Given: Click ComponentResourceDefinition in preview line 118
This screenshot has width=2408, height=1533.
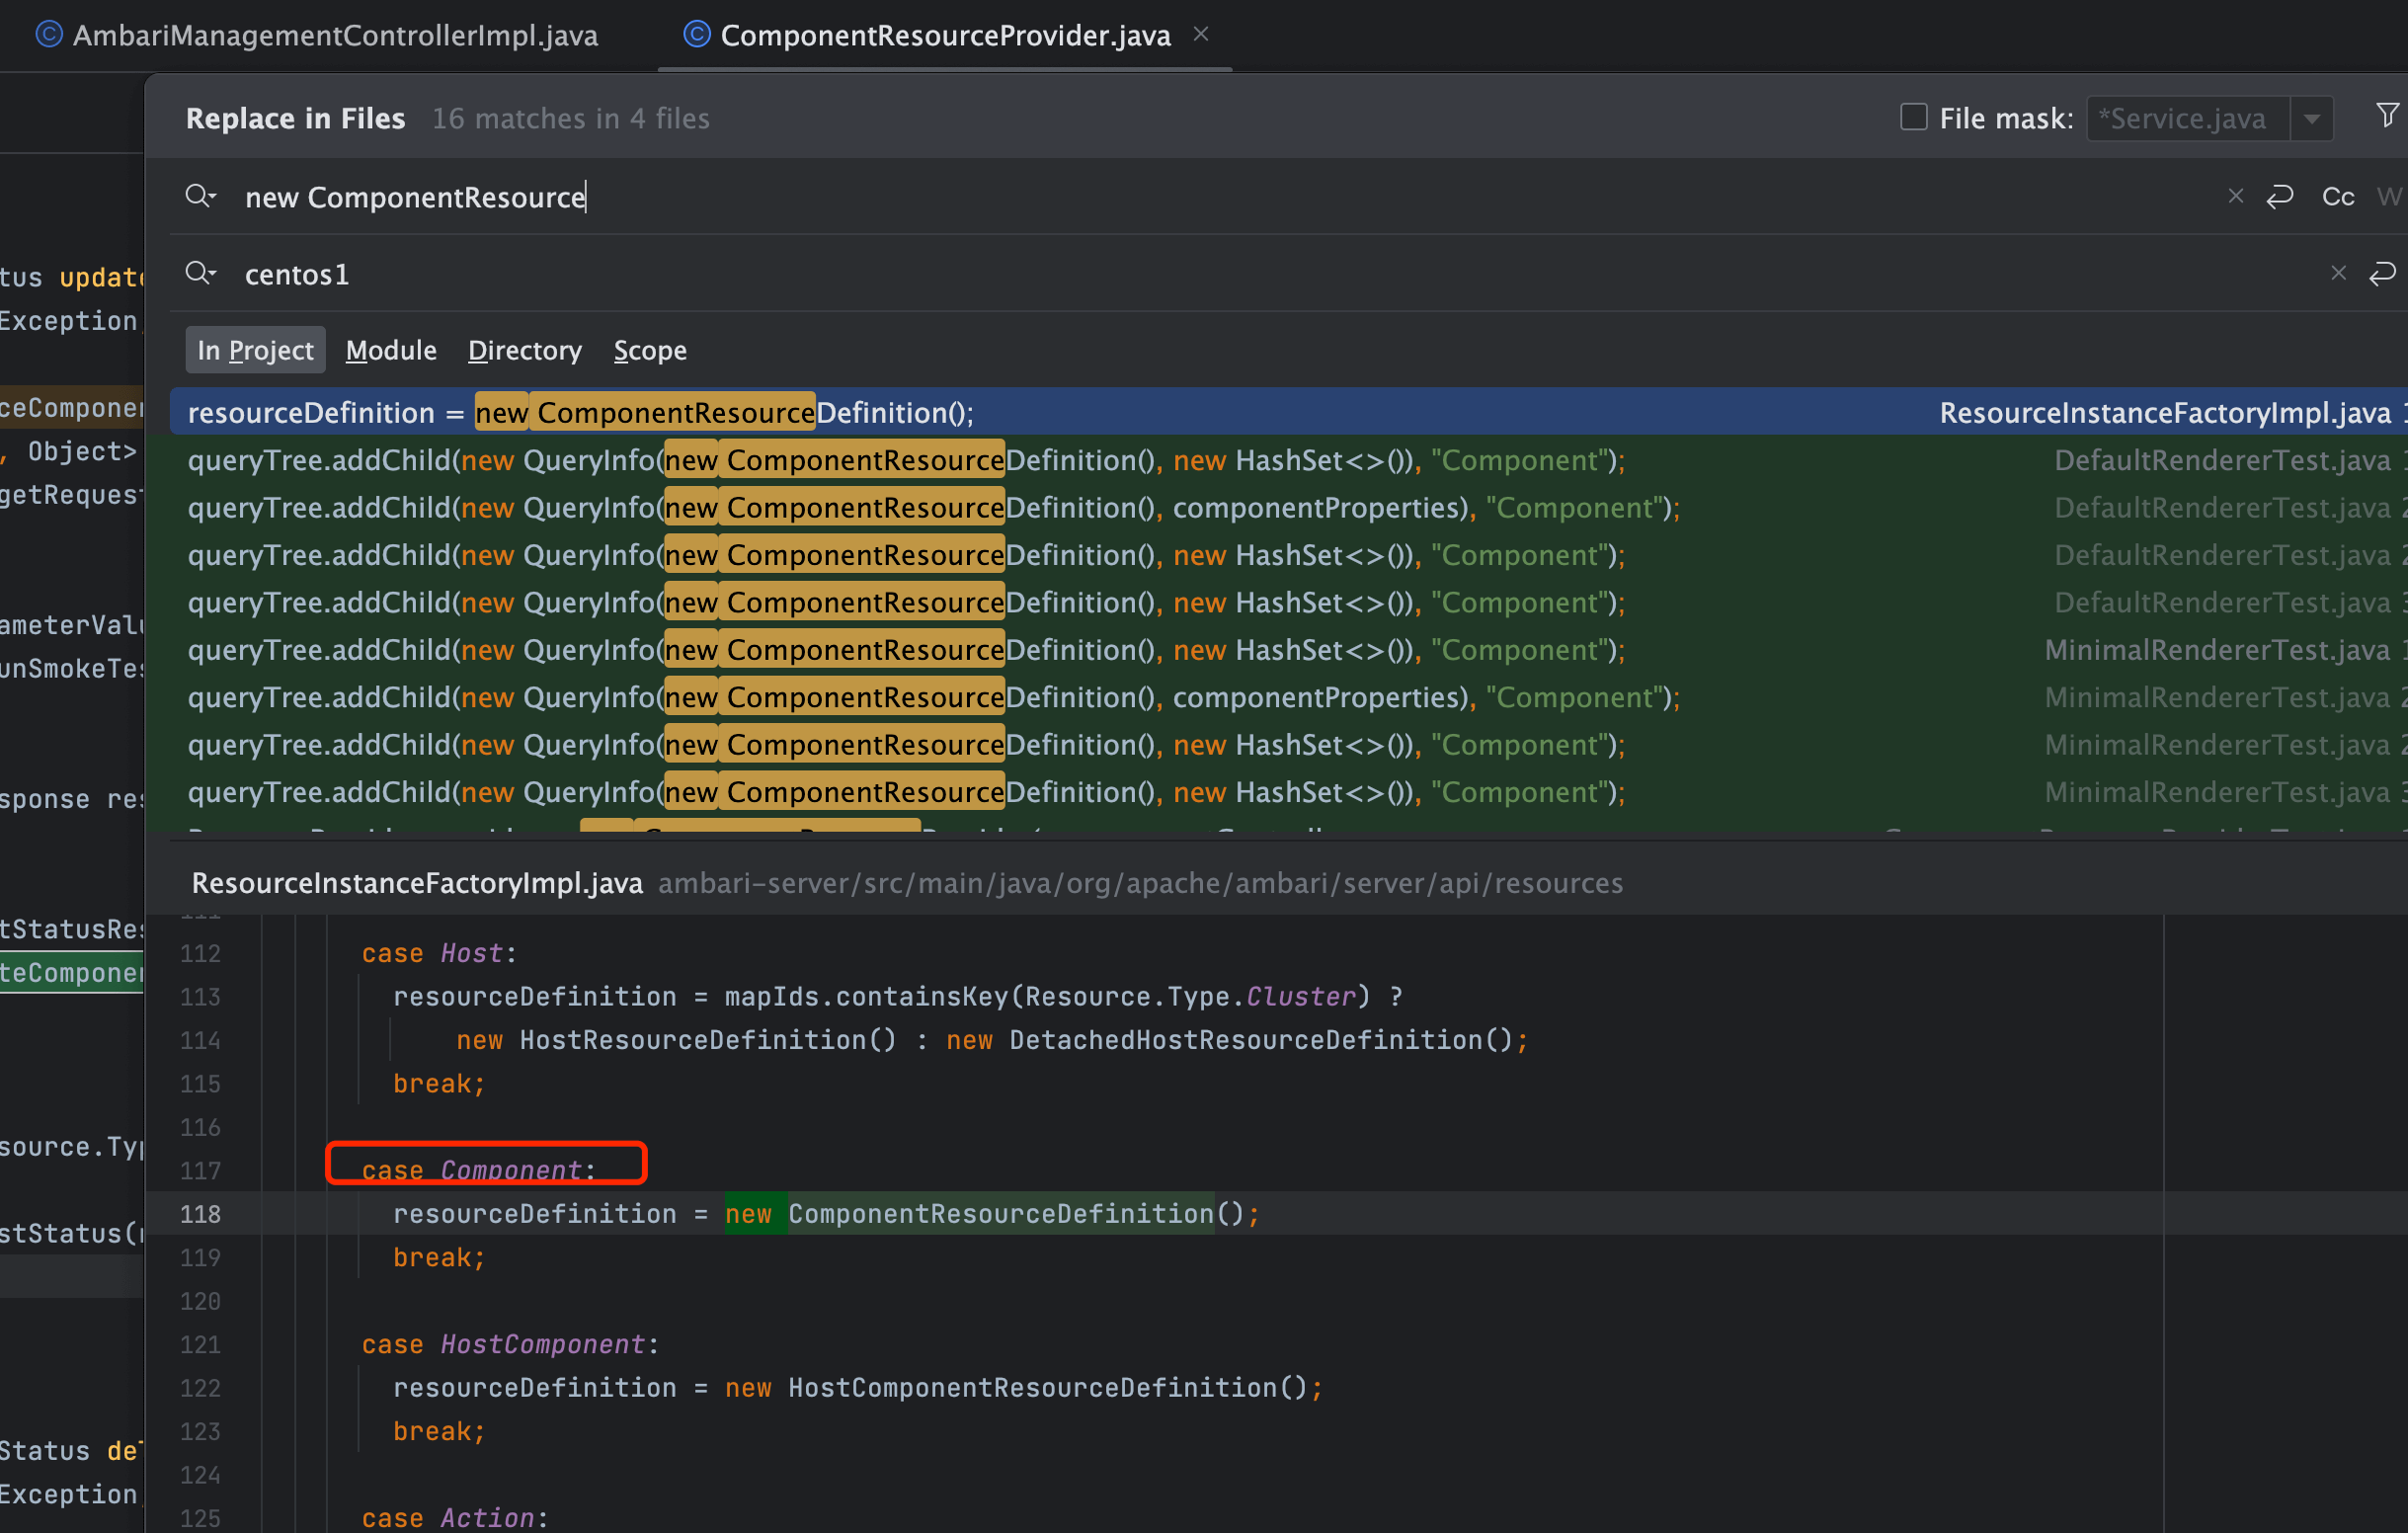Looking at the screenshot, I should (1000, 1214).
